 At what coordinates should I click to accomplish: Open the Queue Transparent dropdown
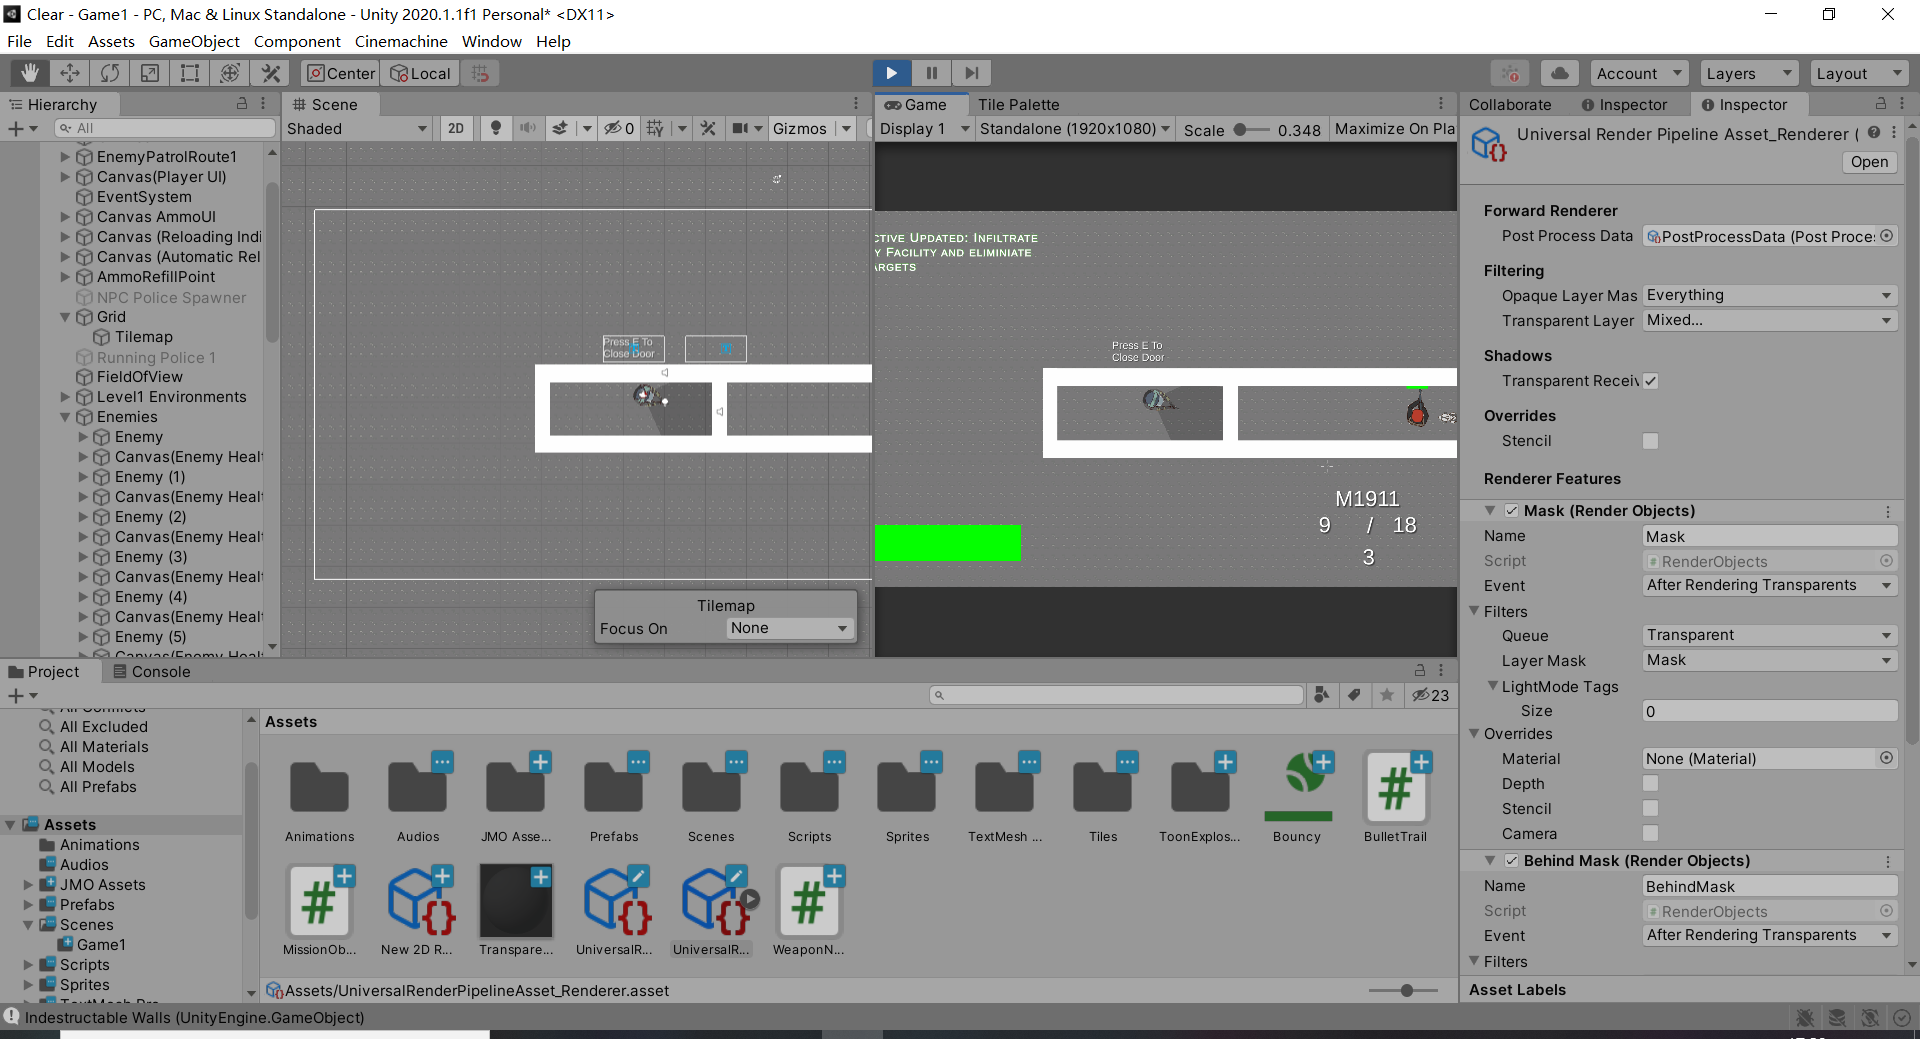click(x=1770, y=635)
